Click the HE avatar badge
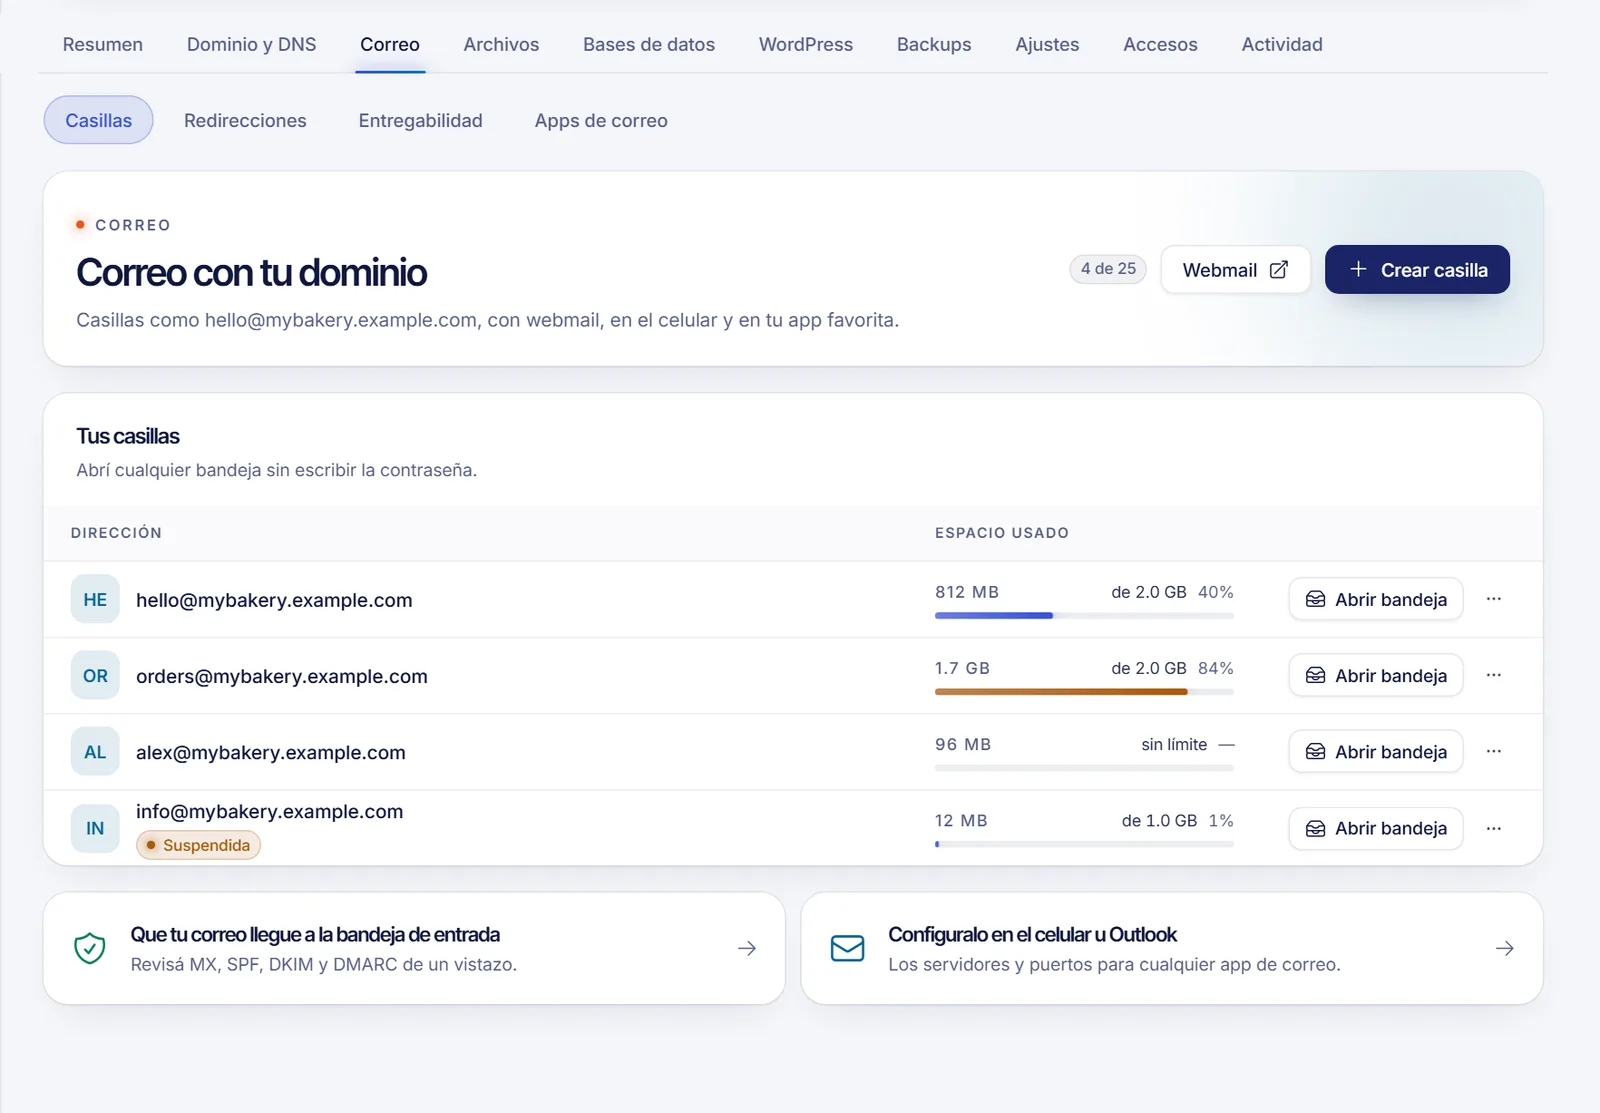 coord(95,599)
